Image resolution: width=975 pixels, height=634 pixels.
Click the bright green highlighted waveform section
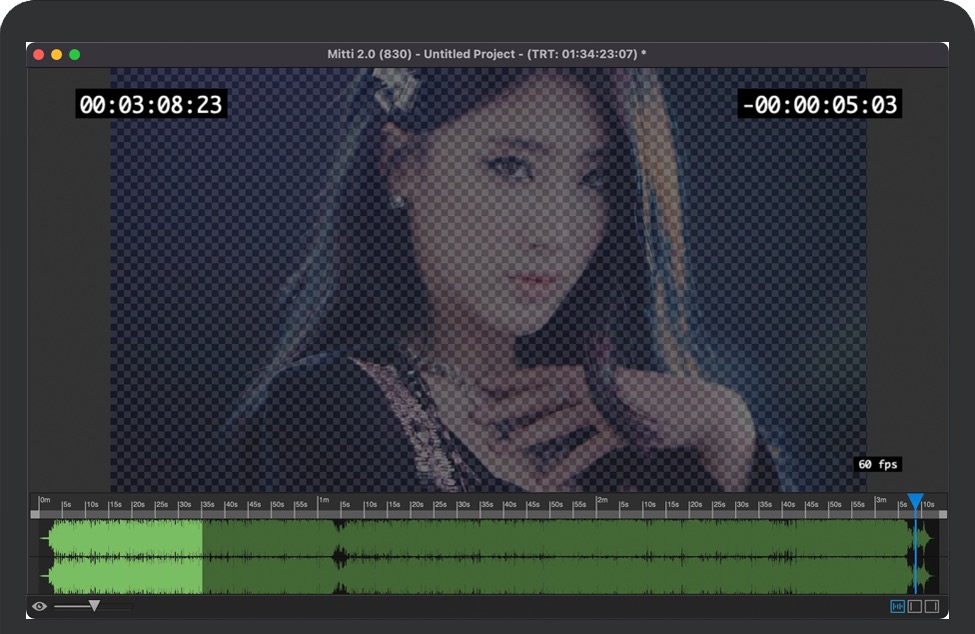[x=126, y=557]
